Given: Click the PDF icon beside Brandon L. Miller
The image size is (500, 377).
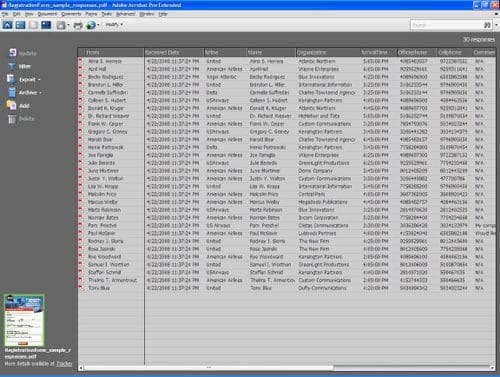Looking at the screenshot, I should [81, 85].
